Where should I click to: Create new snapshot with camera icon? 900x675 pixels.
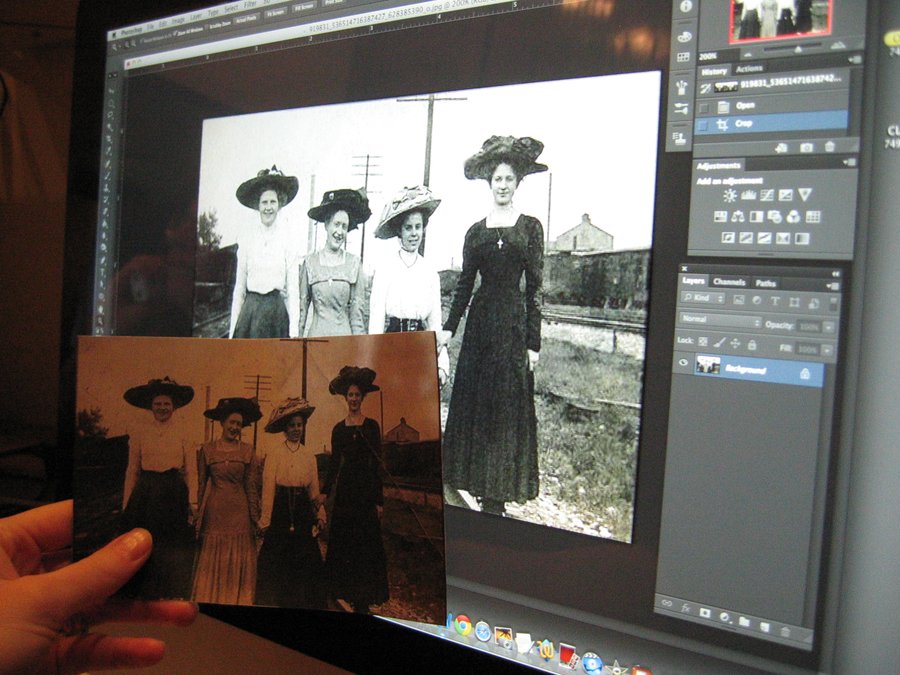pyautogui.click(x=806, y=148)
